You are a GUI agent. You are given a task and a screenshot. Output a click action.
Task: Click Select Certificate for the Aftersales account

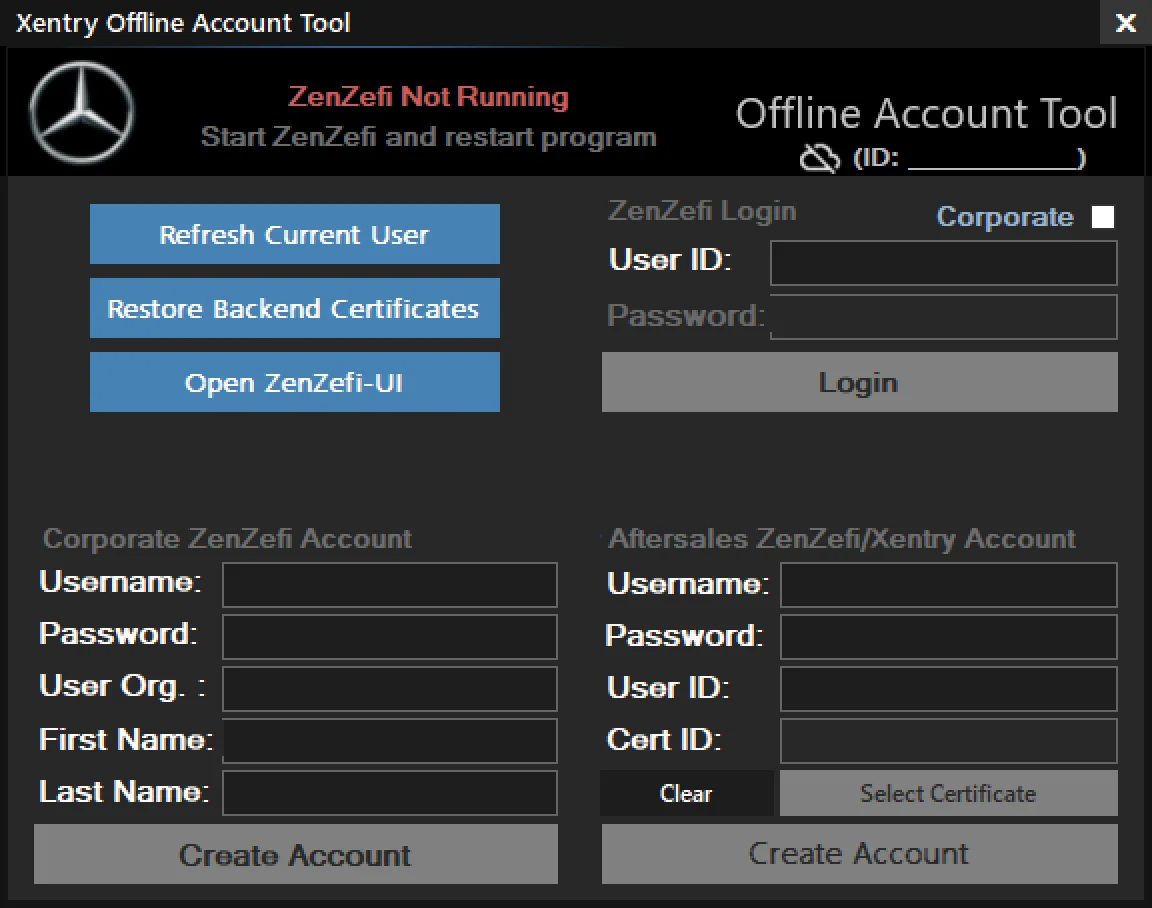tap(947, 793)
